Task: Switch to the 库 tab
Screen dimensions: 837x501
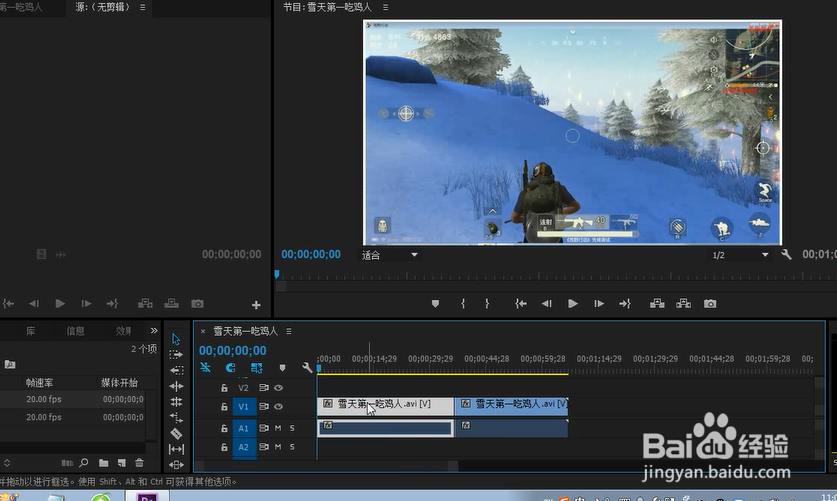Action: pyautogui.click(x=31, y=331)
